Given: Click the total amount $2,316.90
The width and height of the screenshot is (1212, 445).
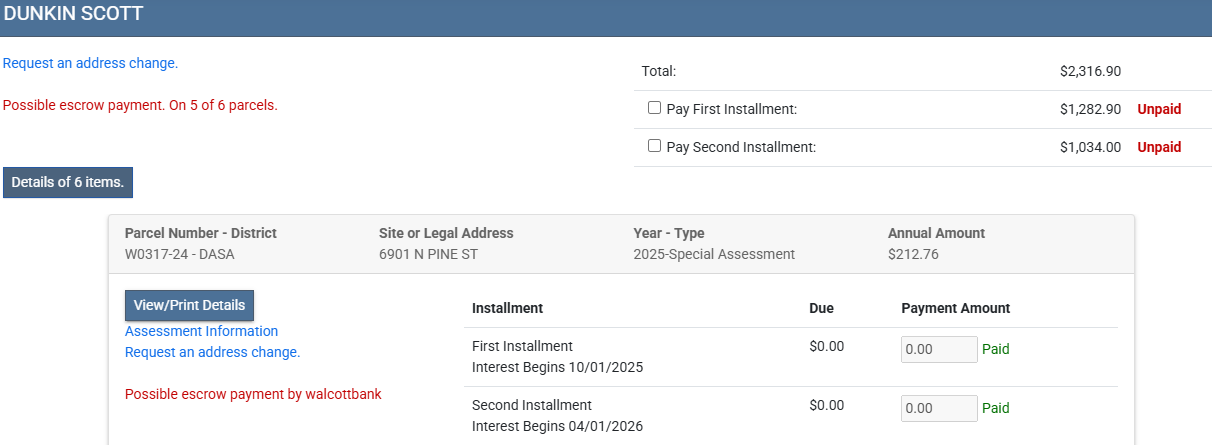Looking at the screenshot, I should (x=1090, y=71).
